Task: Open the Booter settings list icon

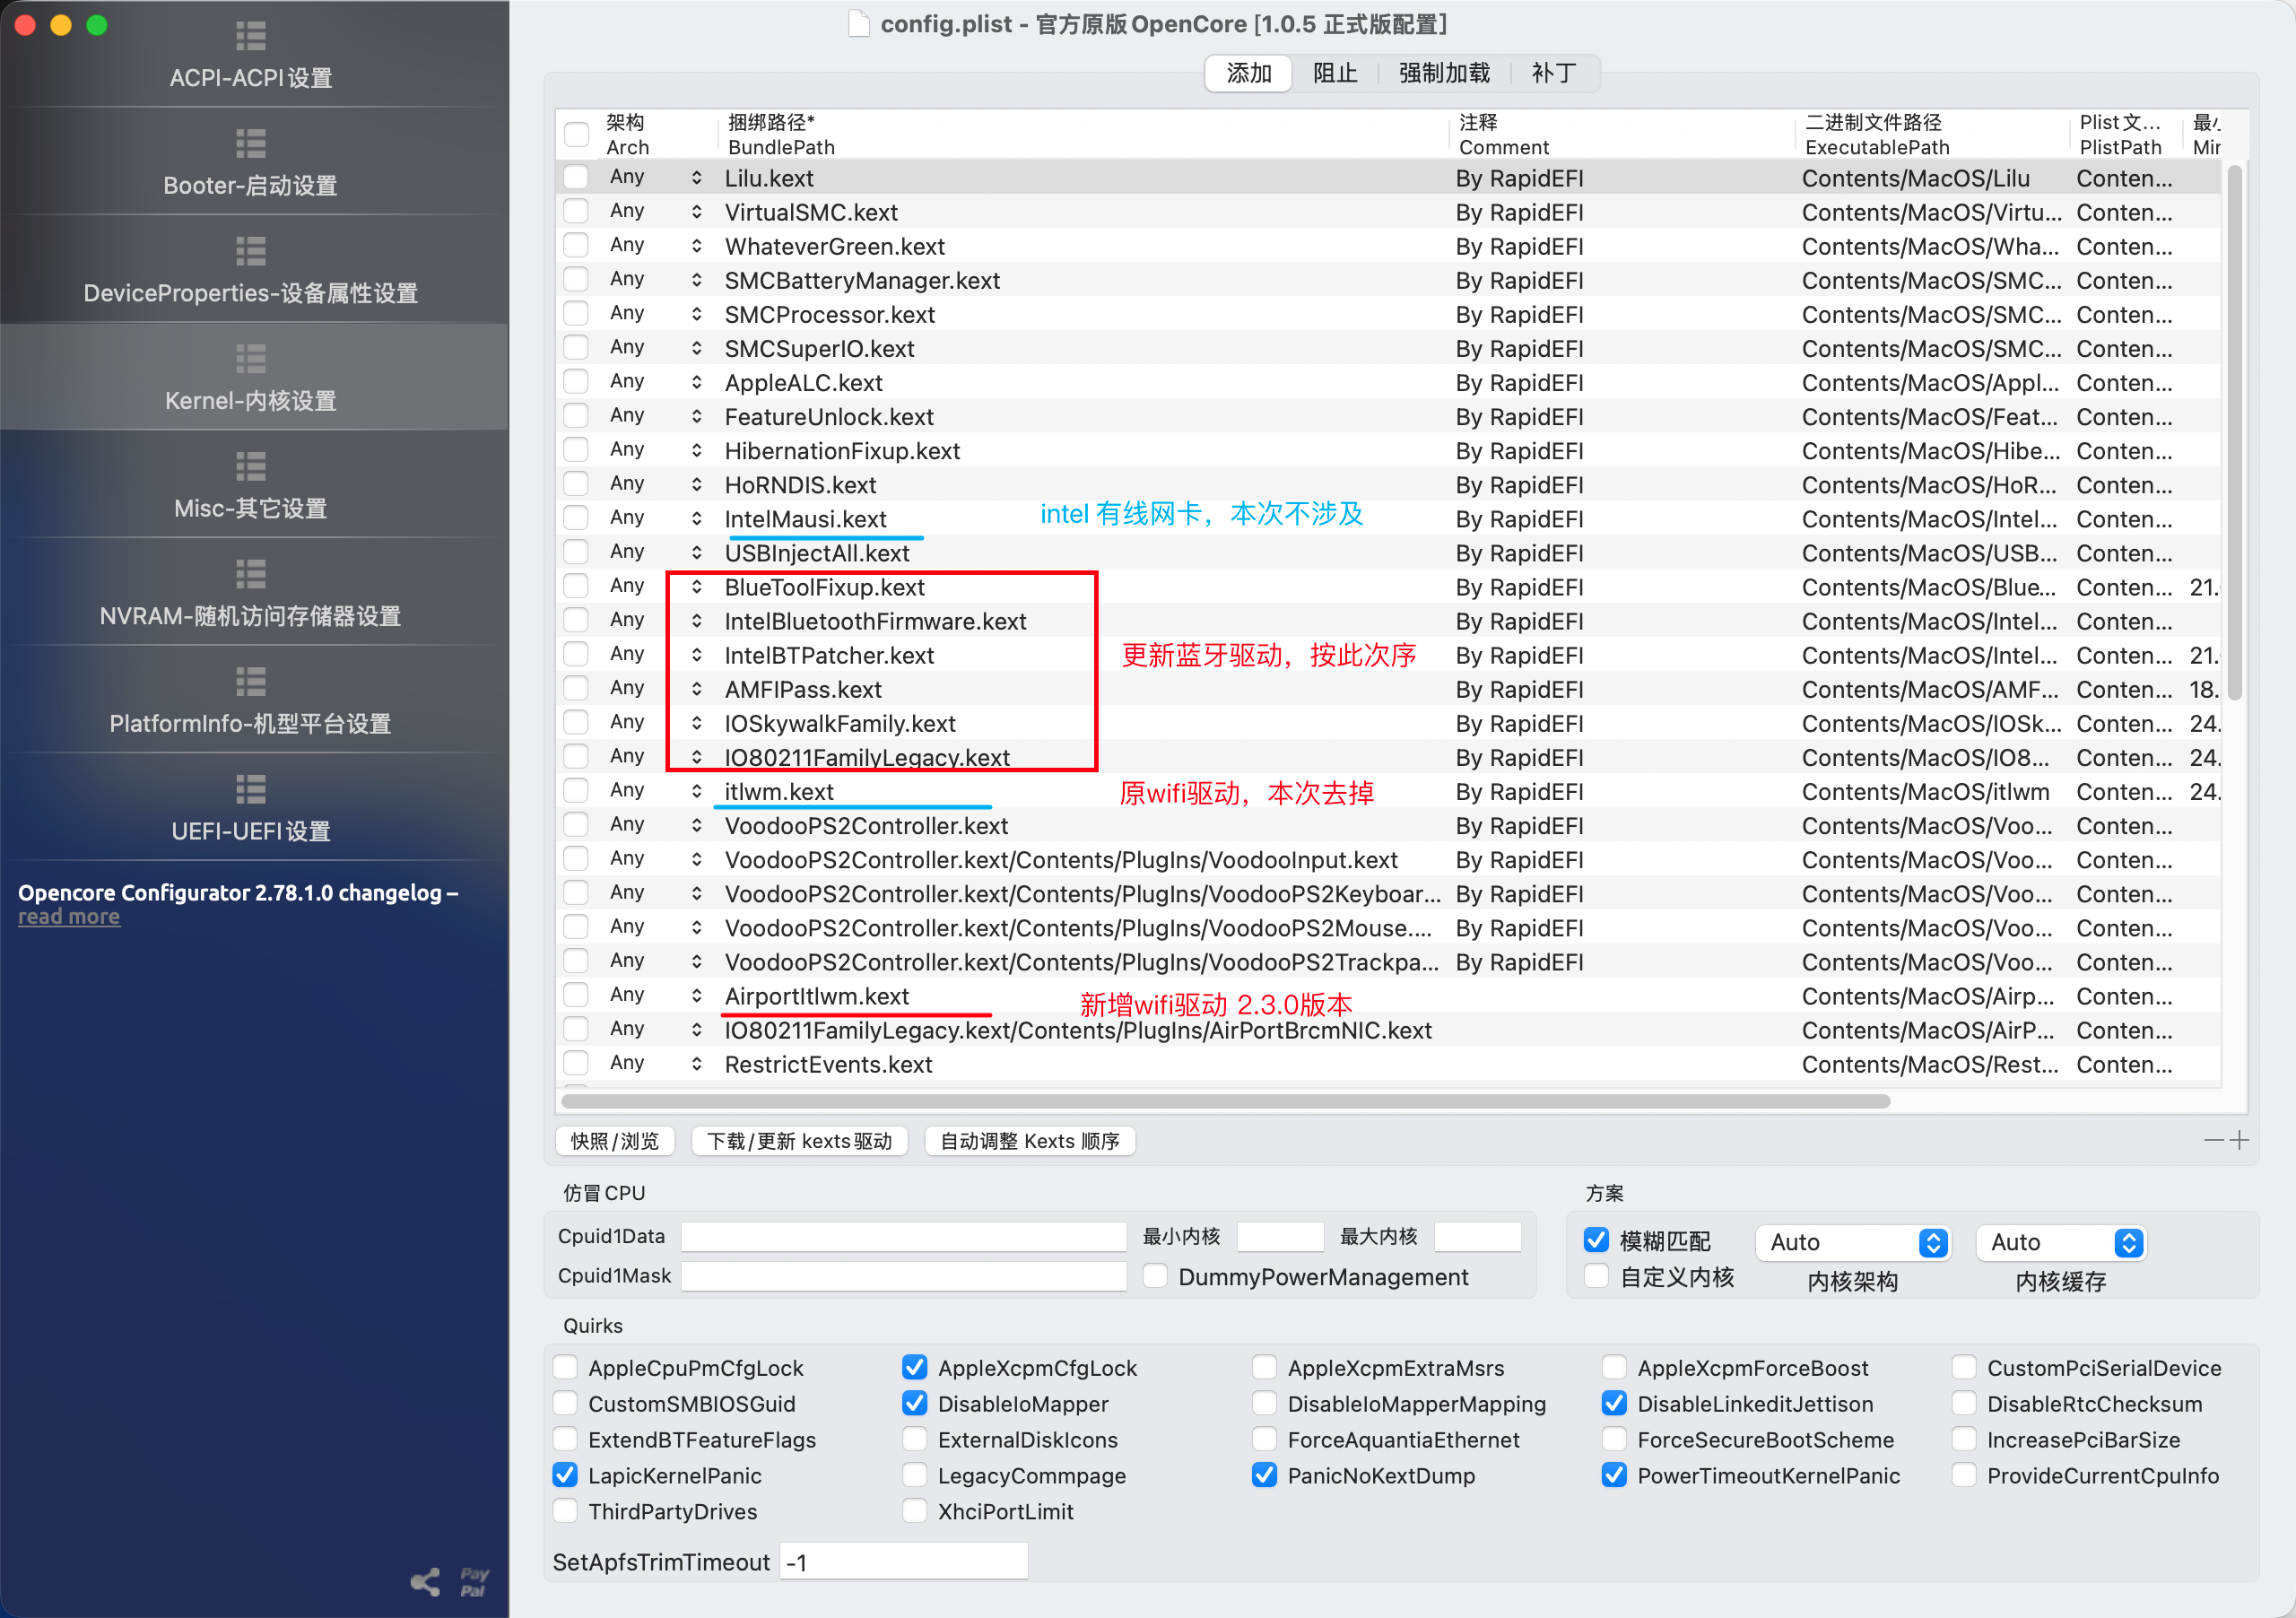Action: click(250, 144)
